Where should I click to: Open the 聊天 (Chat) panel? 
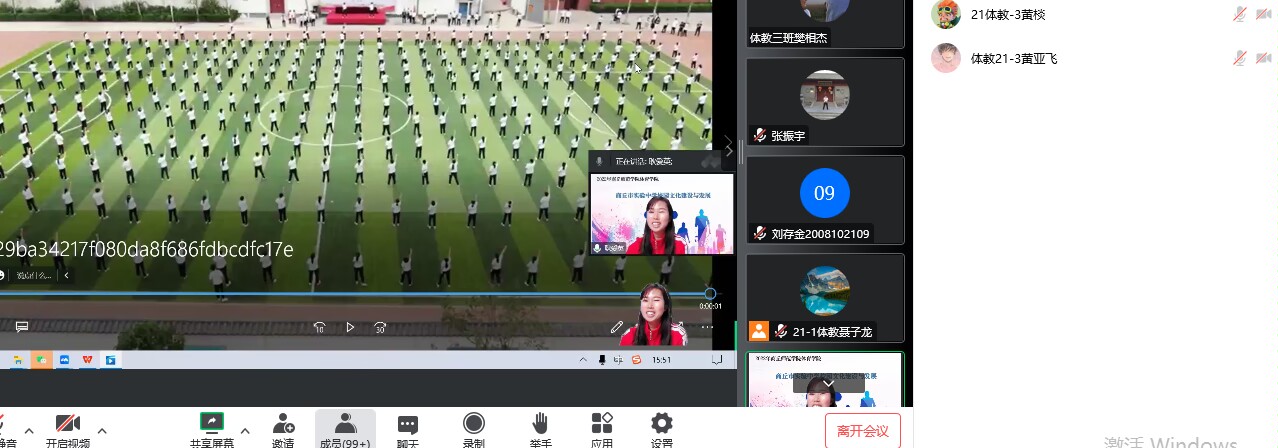point(407,424)
